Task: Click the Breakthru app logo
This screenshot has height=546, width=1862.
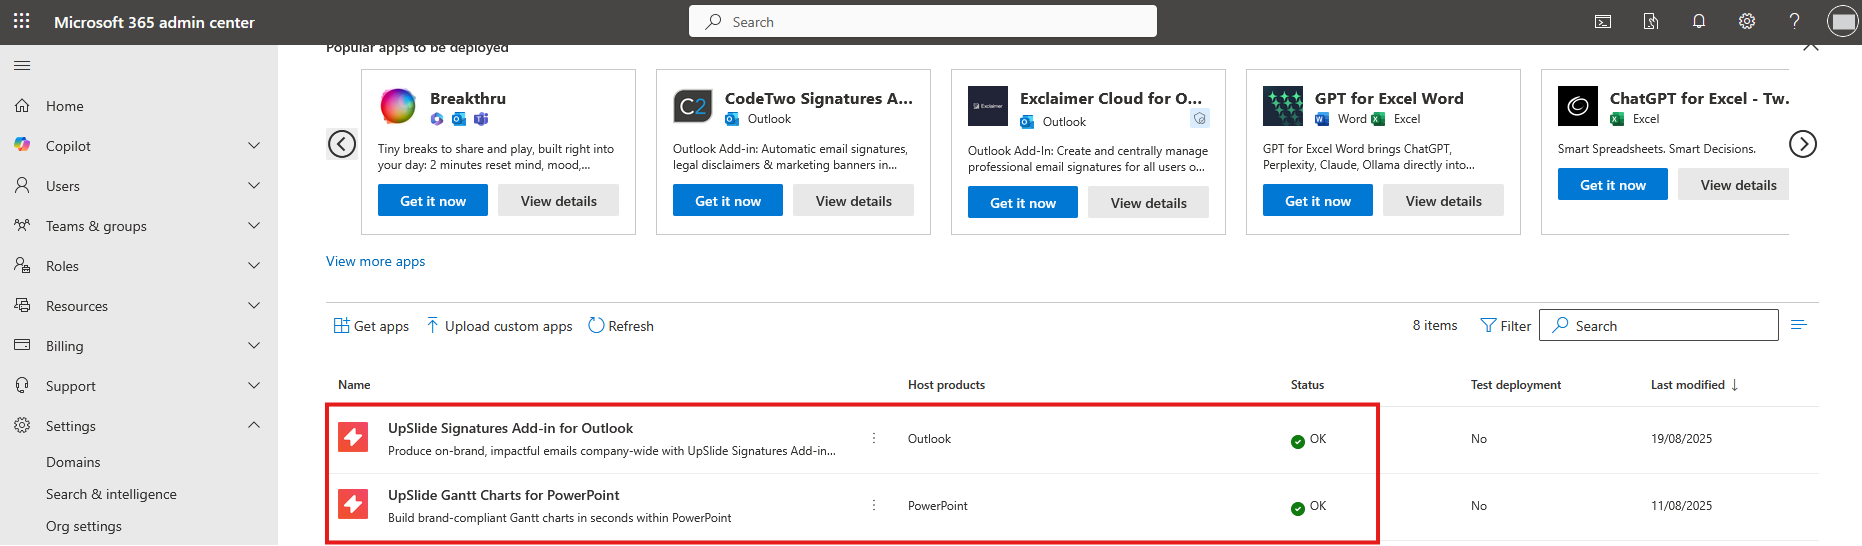Action: (398, 105)
